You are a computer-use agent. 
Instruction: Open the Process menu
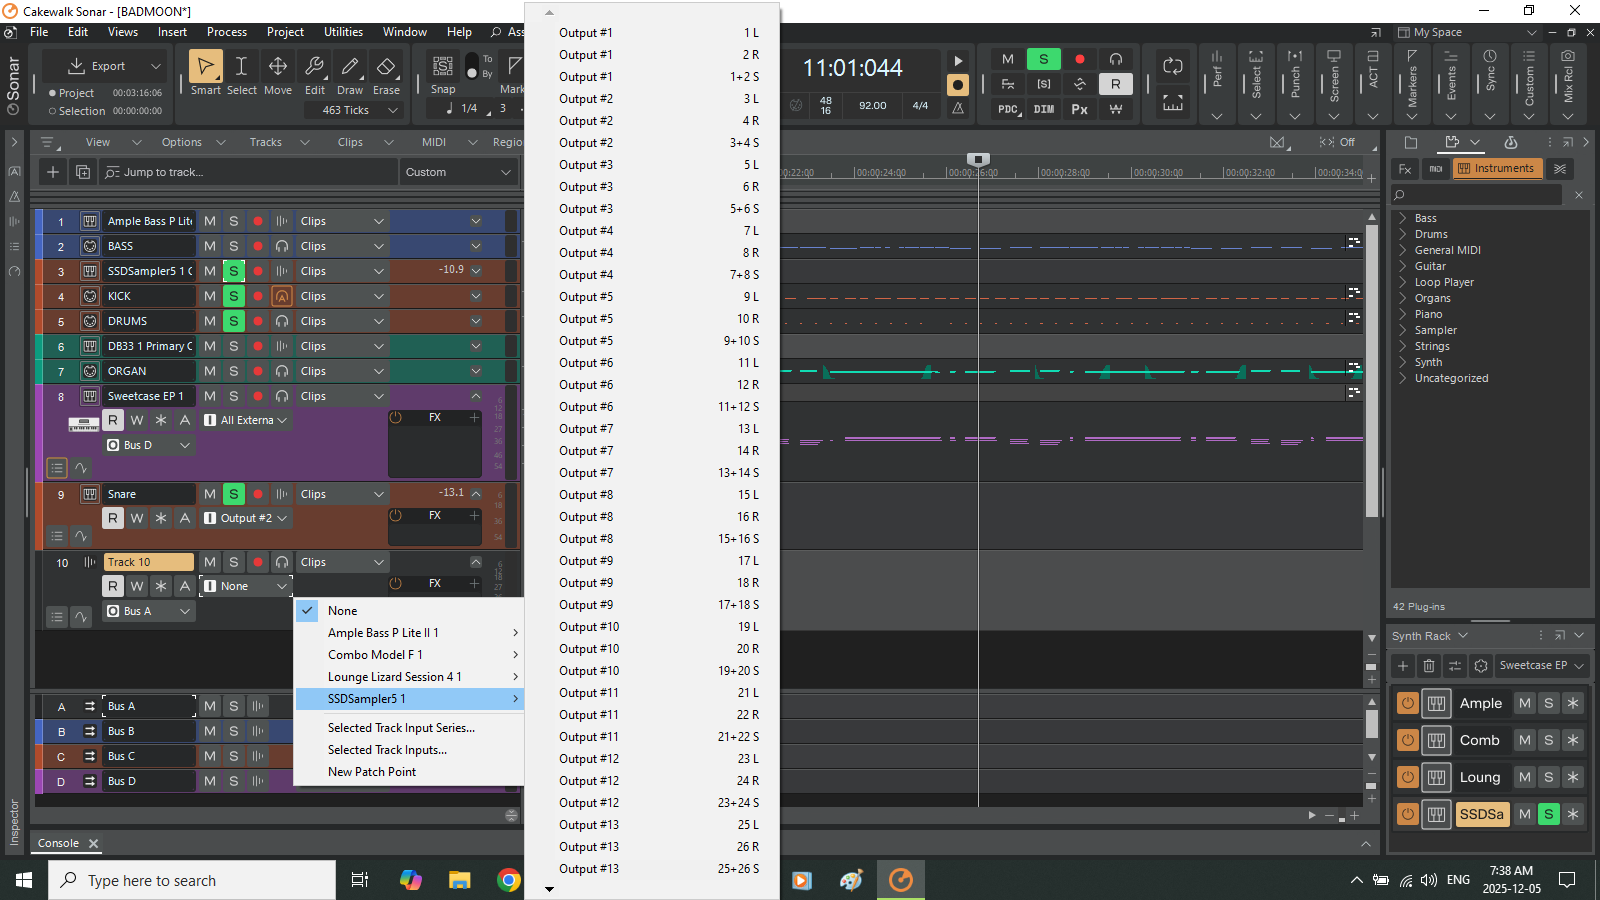coord(227,32)
